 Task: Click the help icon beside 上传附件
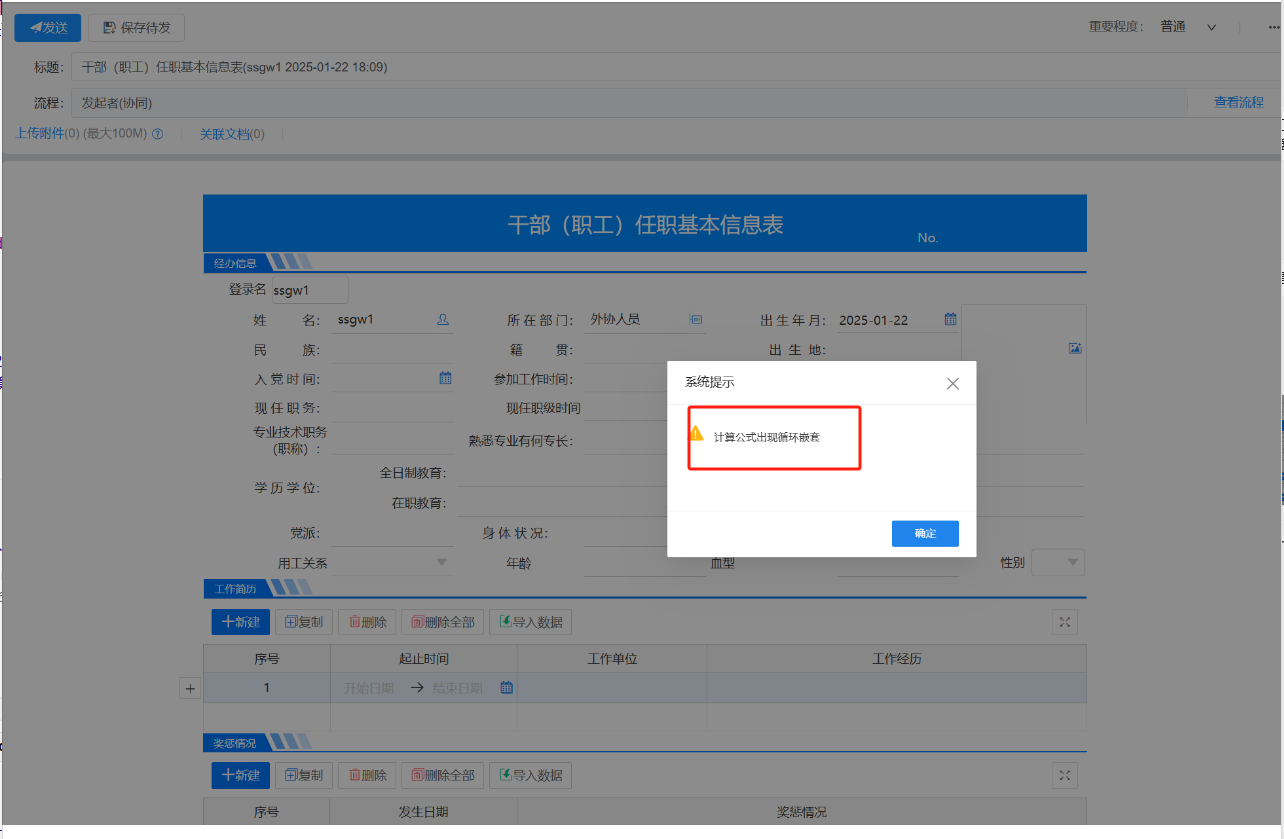coord(157,134)
